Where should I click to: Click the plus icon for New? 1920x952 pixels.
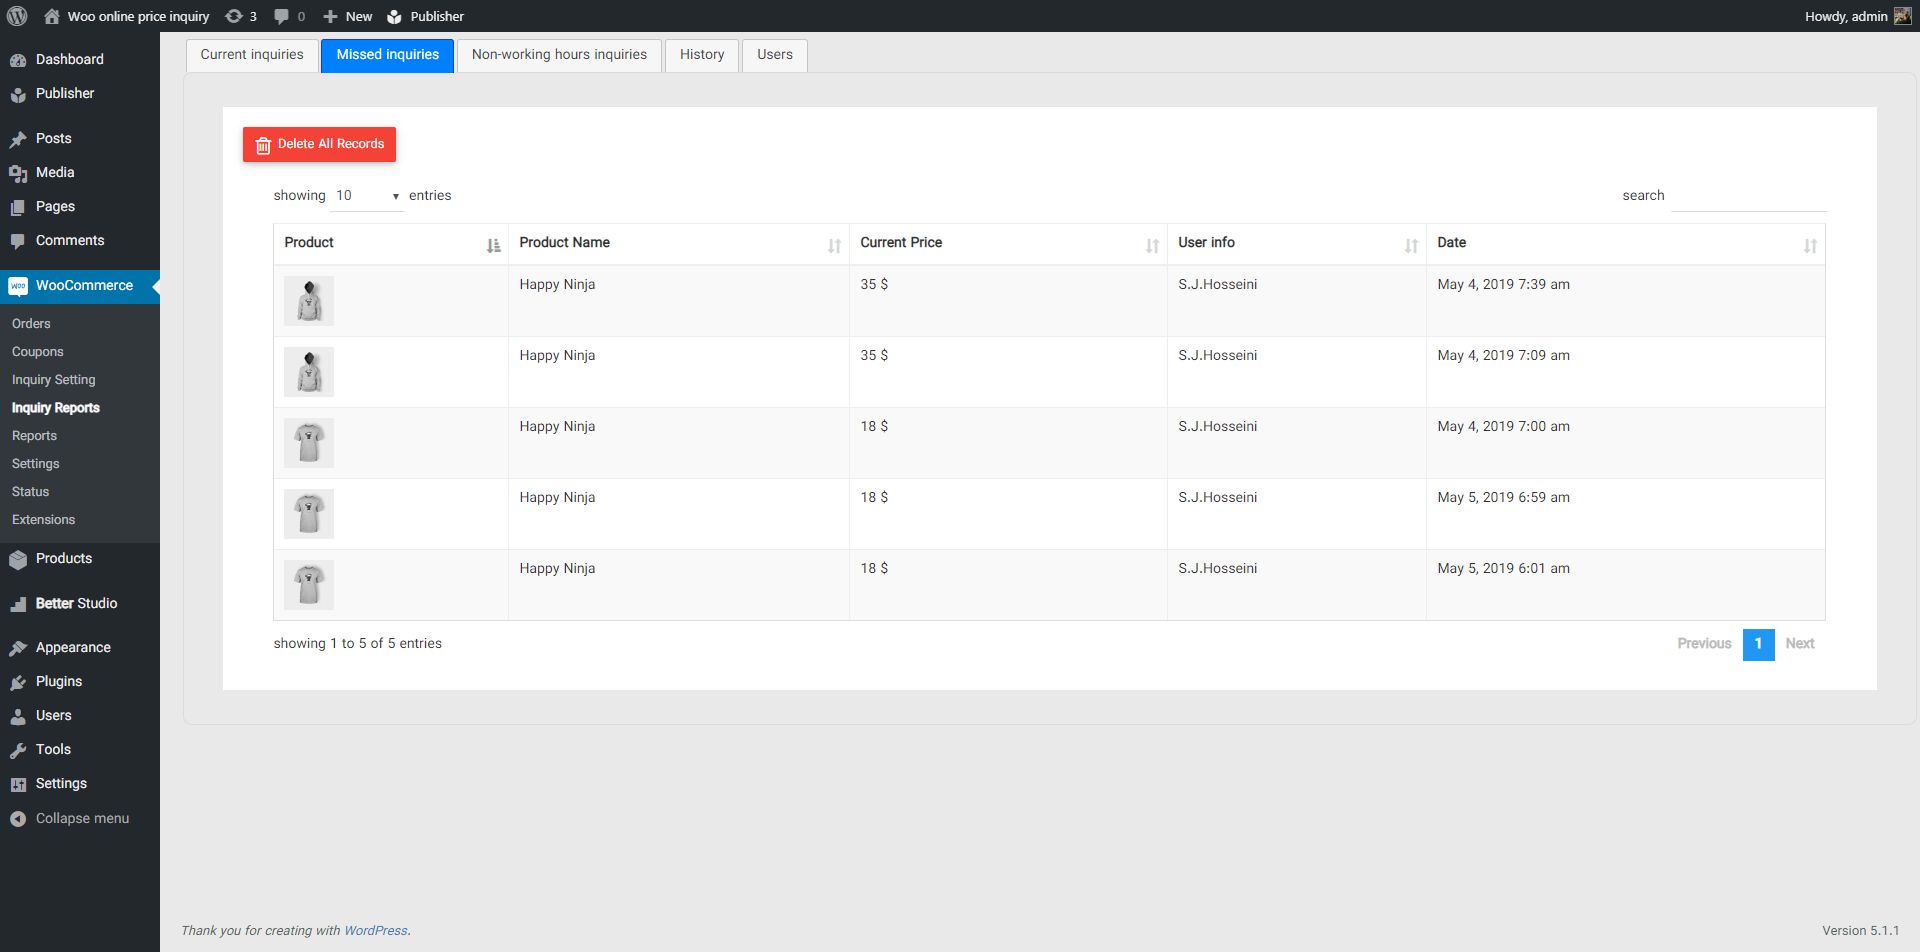pyautogui.click(x=330, y=16)
